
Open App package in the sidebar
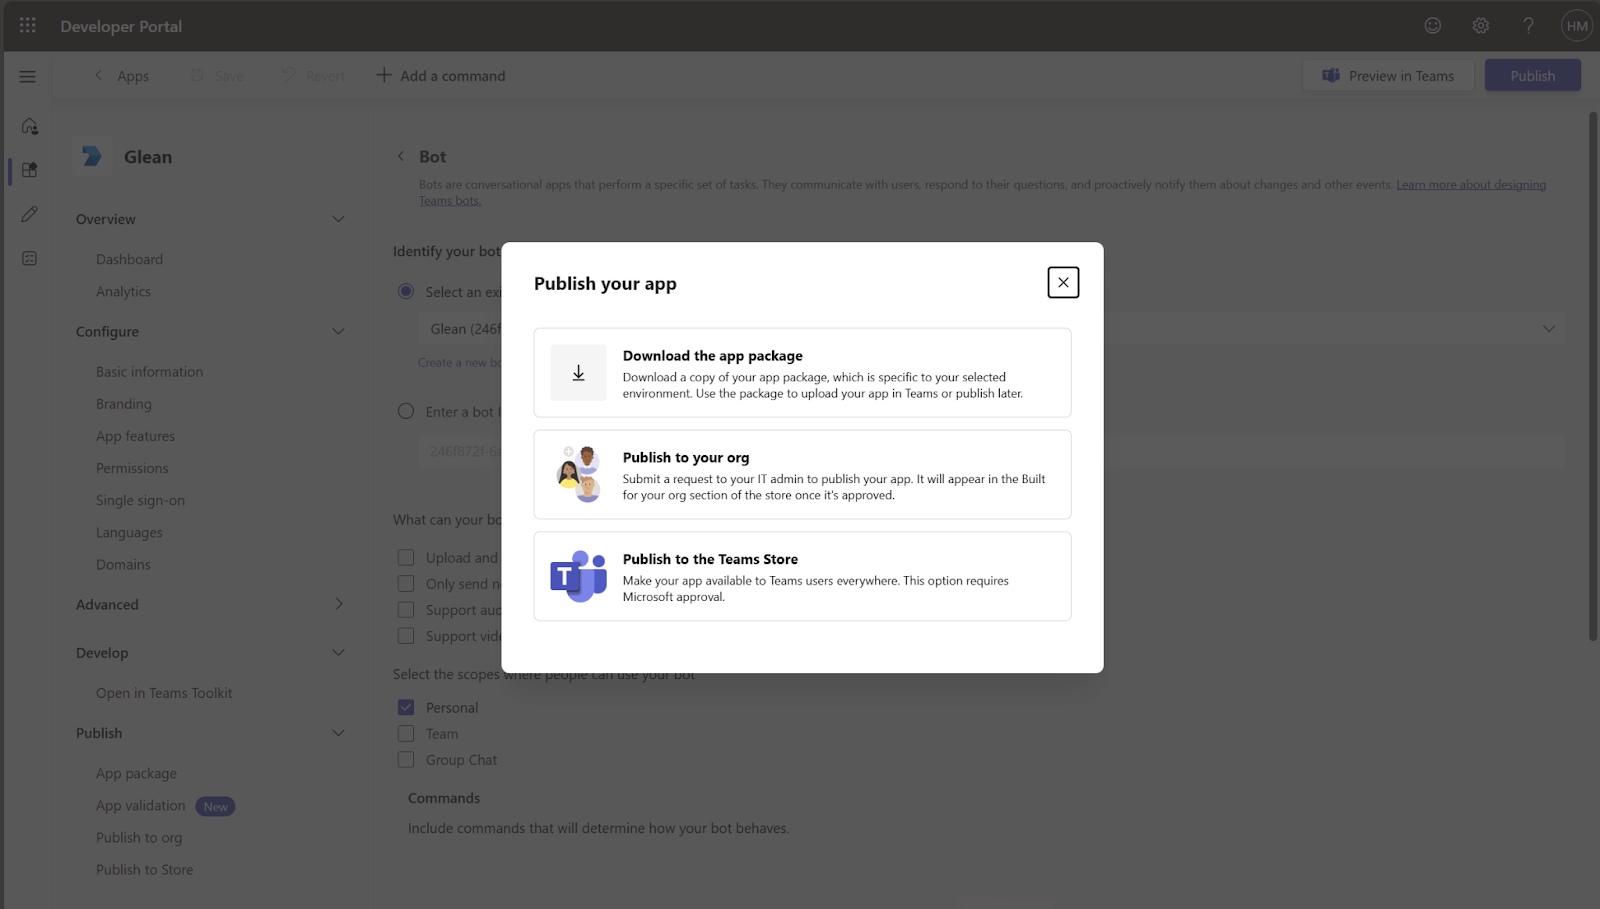136,773
